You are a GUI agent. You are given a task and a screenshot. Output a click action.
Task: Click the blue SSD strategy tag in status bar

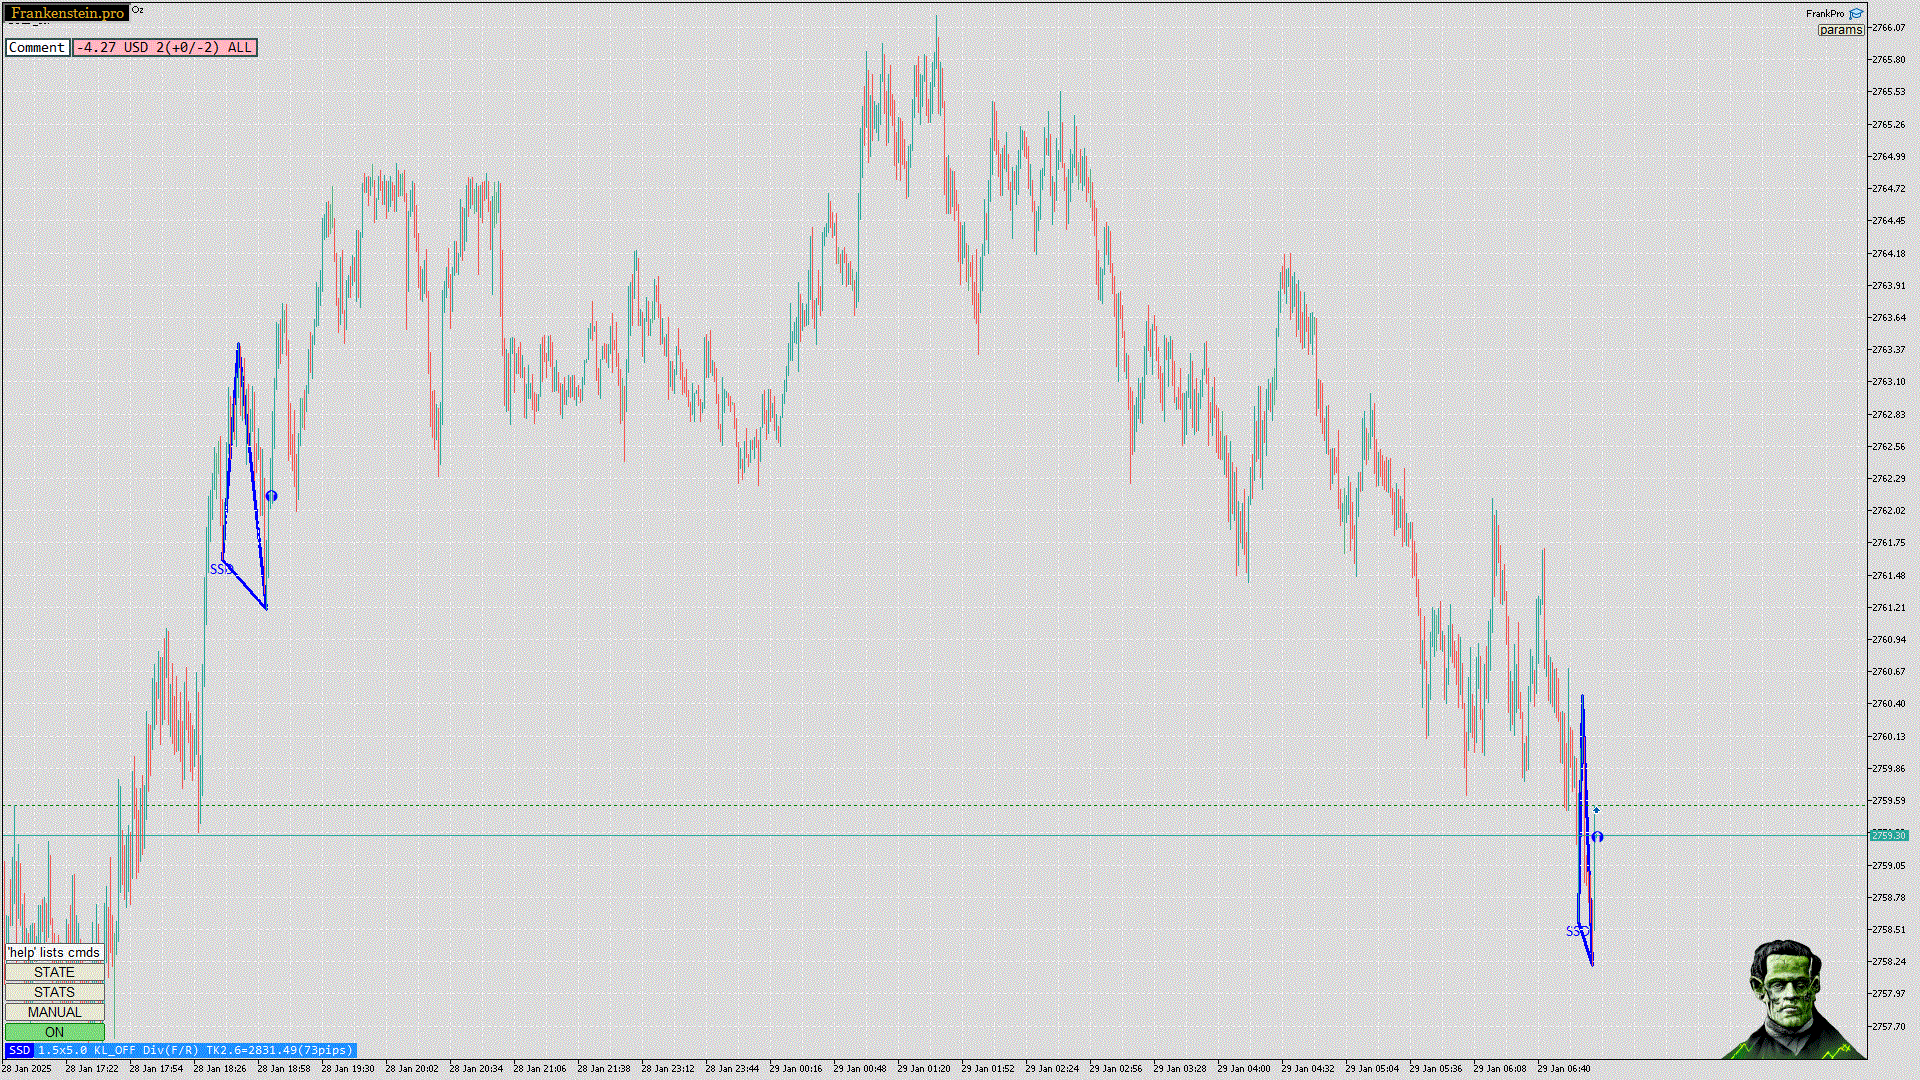pyautogui.click(x=19, y=1050)
